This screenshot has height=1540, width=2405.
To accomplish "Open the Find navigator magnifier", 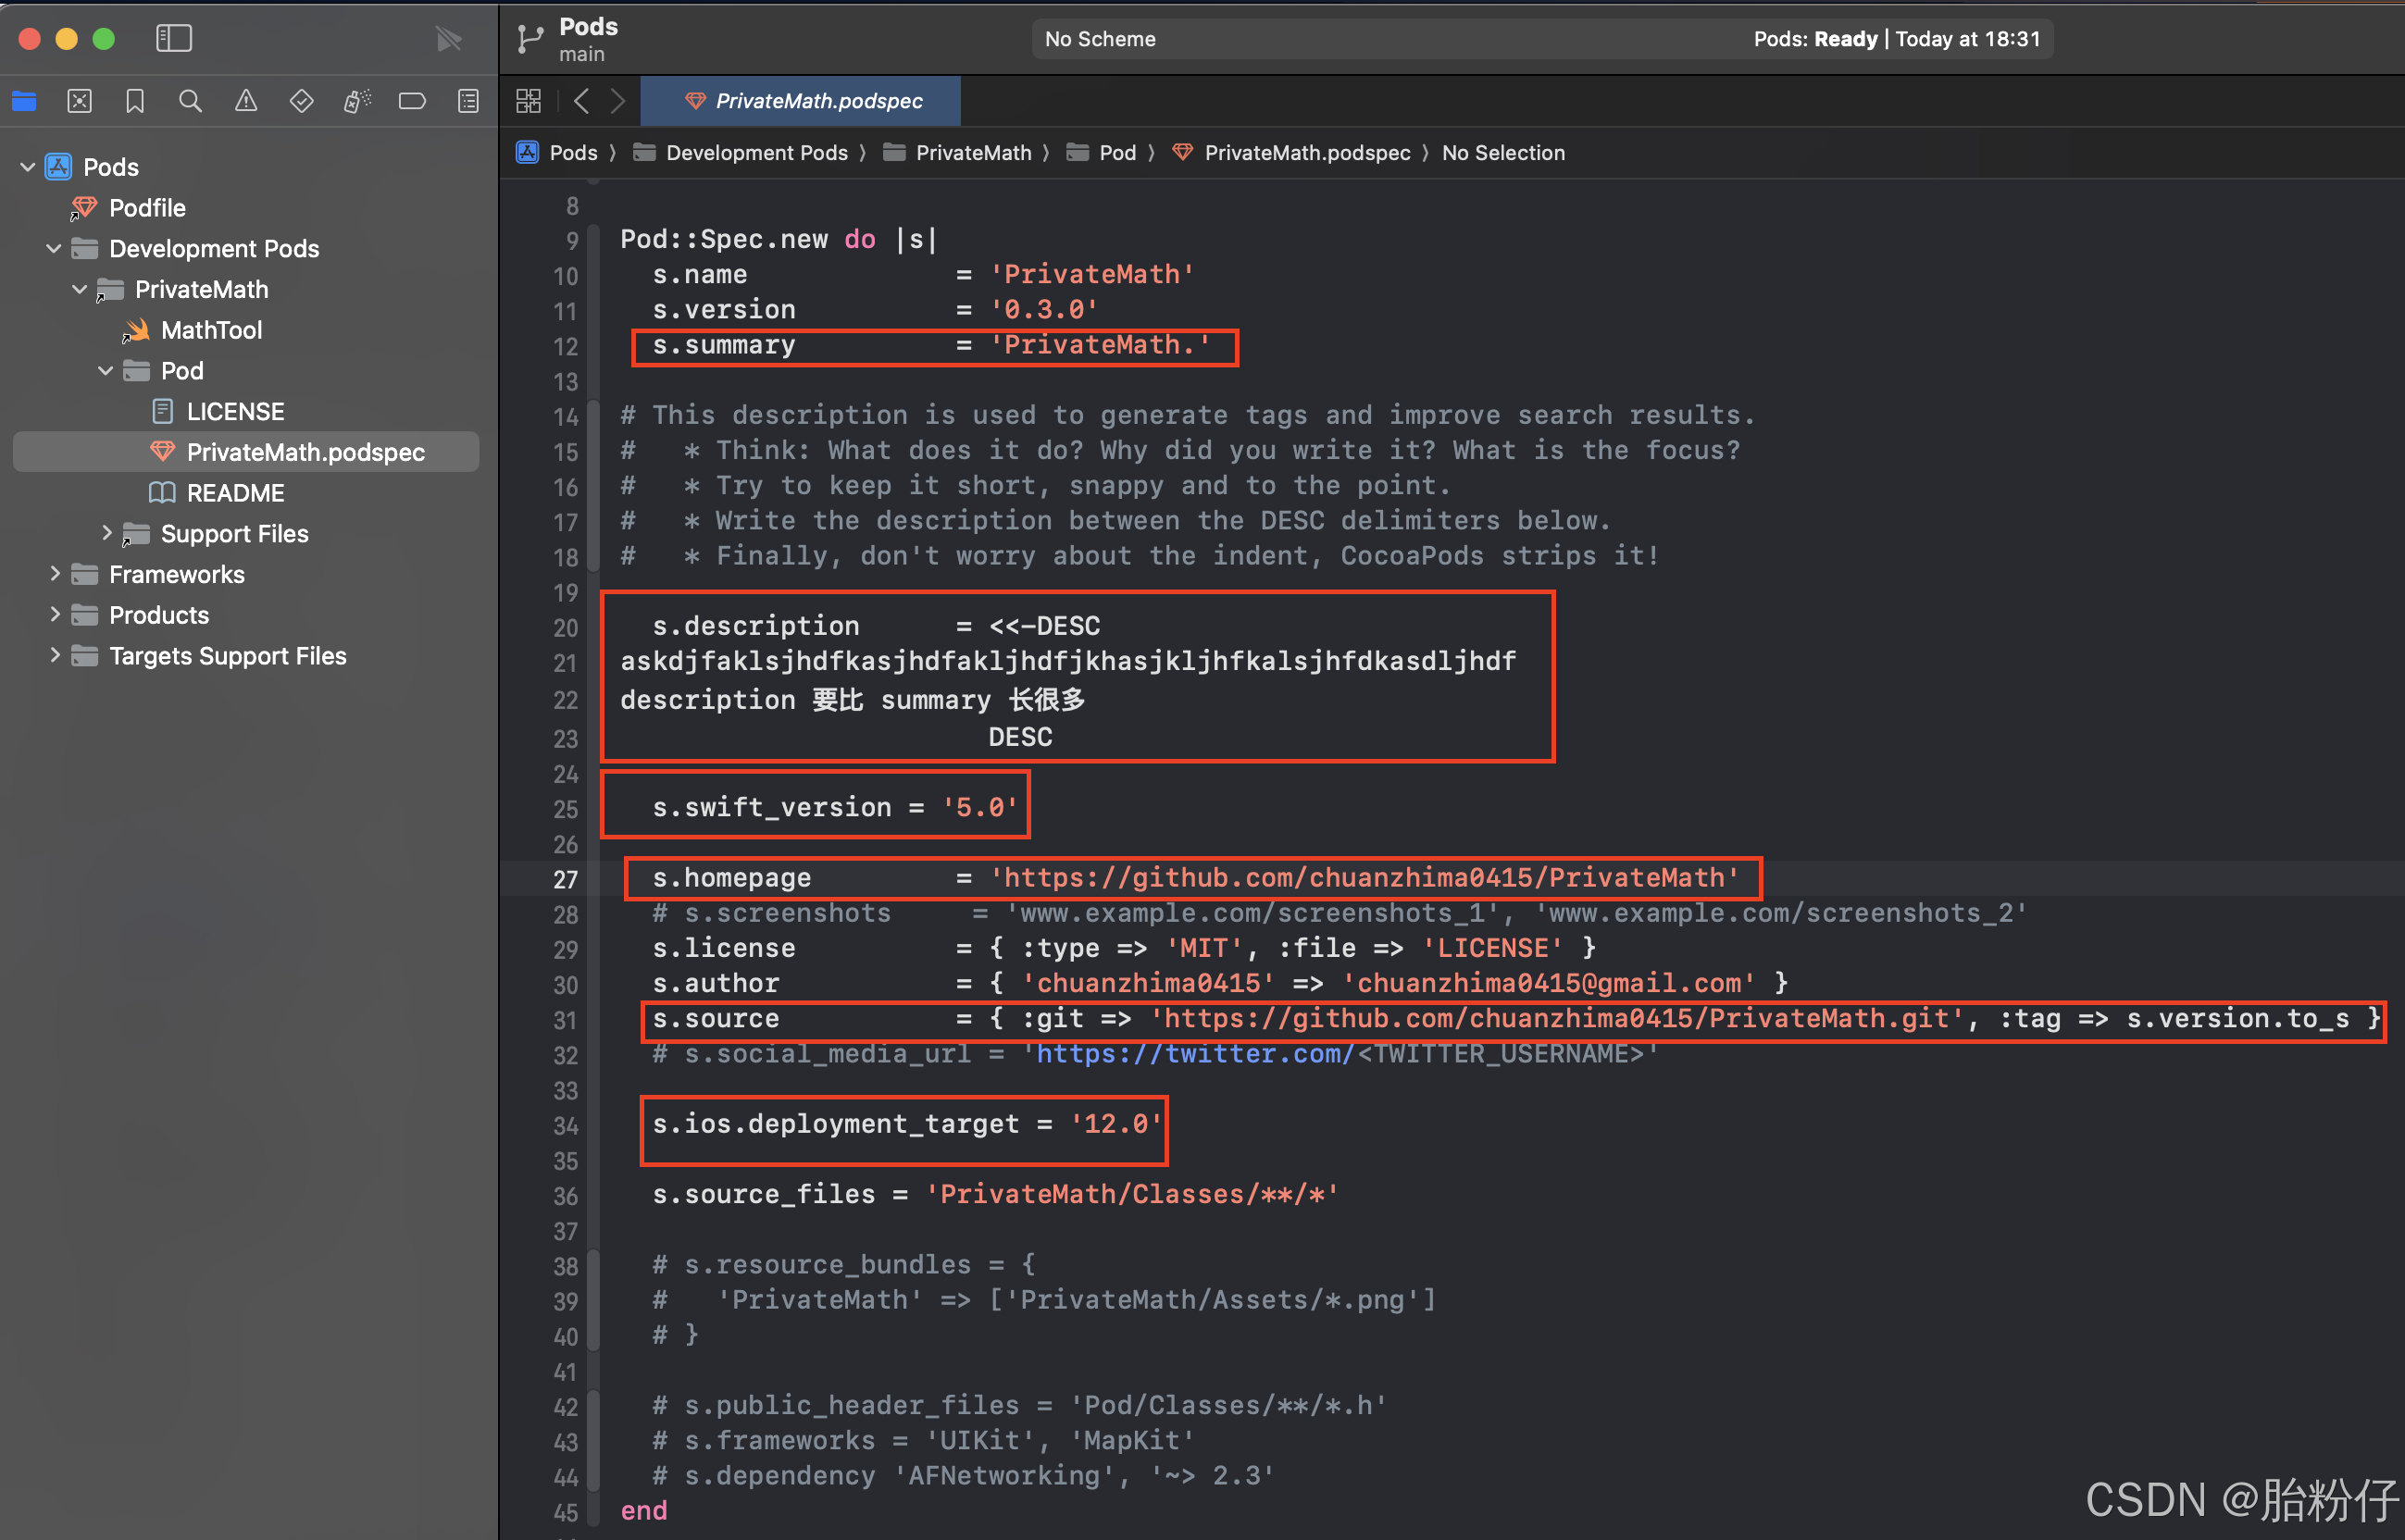I will (190, 101).
